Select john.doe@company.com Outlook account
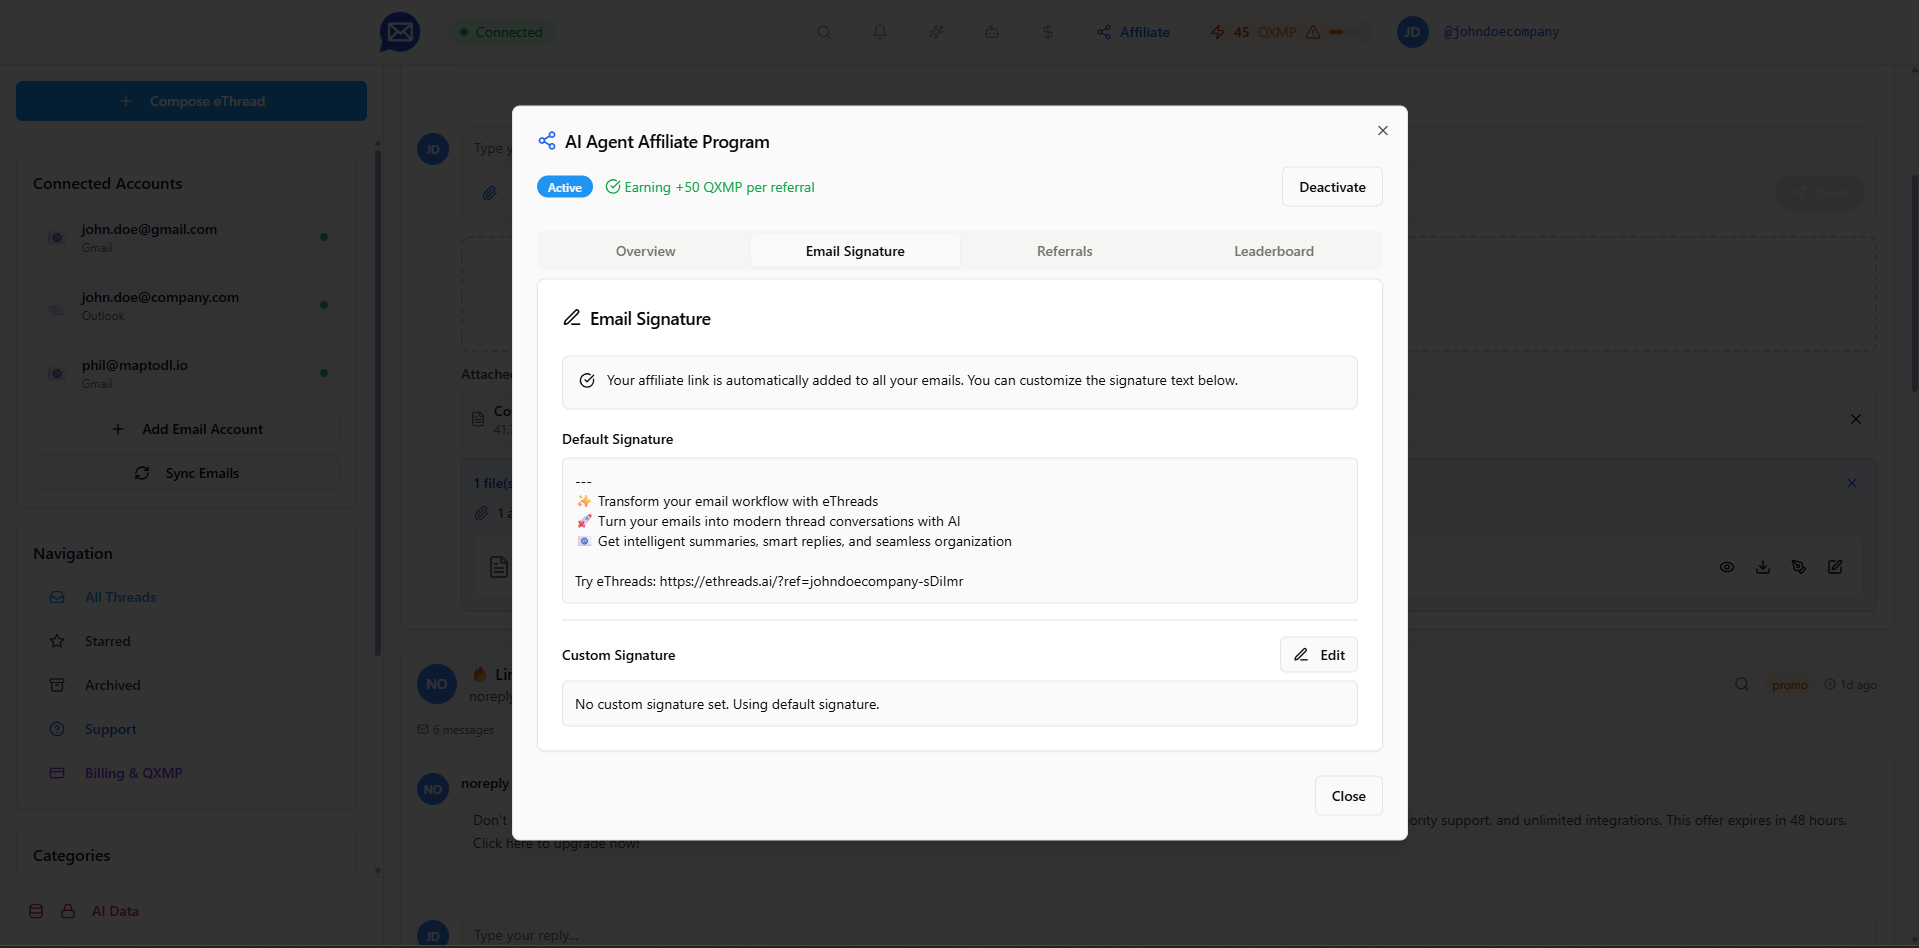1919x948 pixels. coord(187,305)
